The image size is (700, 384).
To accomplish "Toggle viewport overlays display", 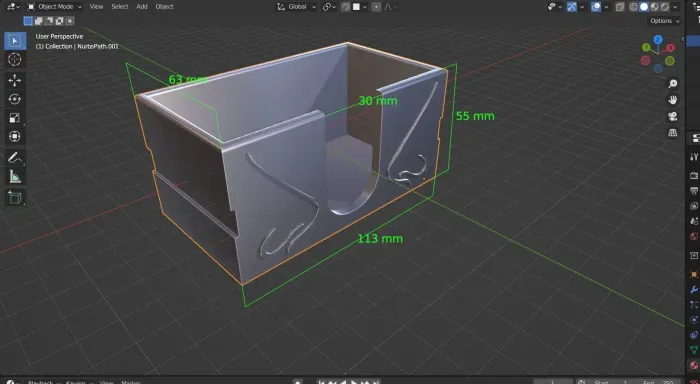I will coord(596,7).
